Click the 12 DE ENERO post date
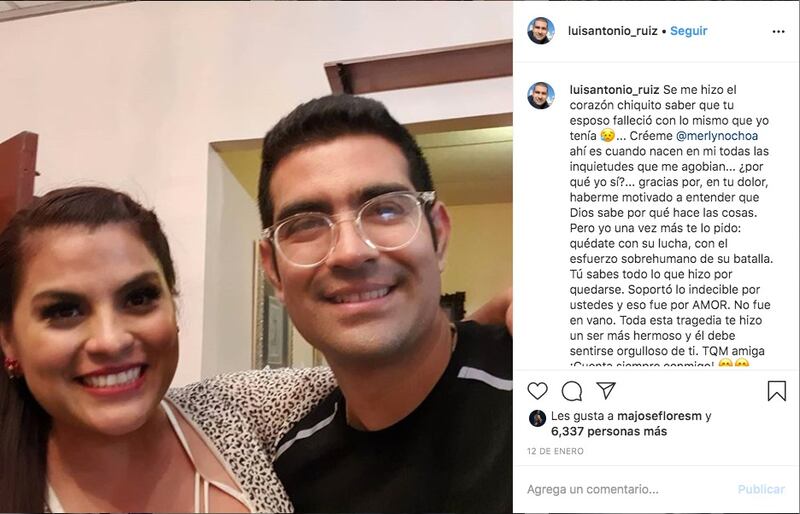 555,451
